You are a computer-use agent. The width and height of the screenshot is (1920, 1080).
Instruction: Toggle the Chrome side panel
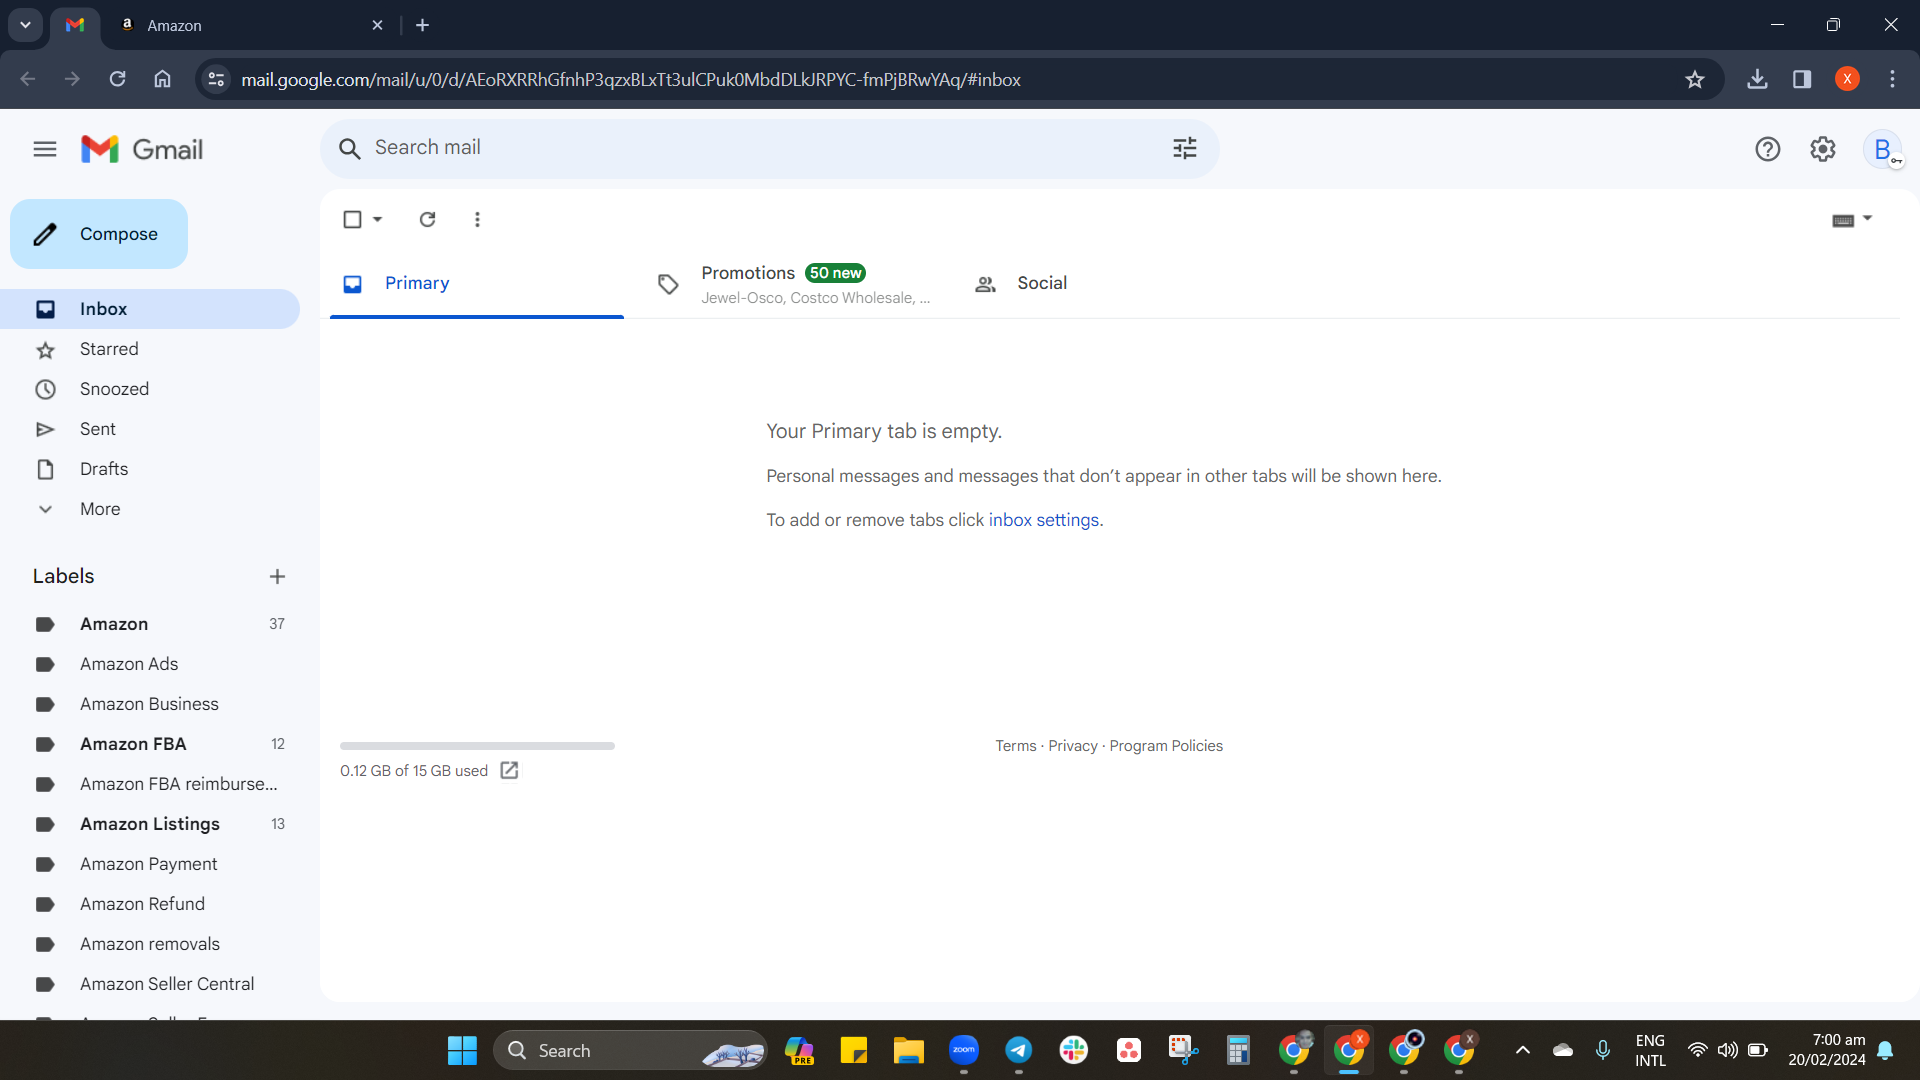click(x=1802, y=79)
